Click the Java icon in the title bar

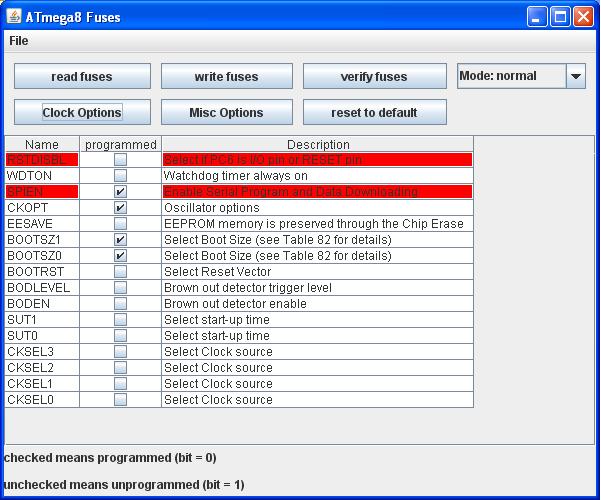(14, 16)
